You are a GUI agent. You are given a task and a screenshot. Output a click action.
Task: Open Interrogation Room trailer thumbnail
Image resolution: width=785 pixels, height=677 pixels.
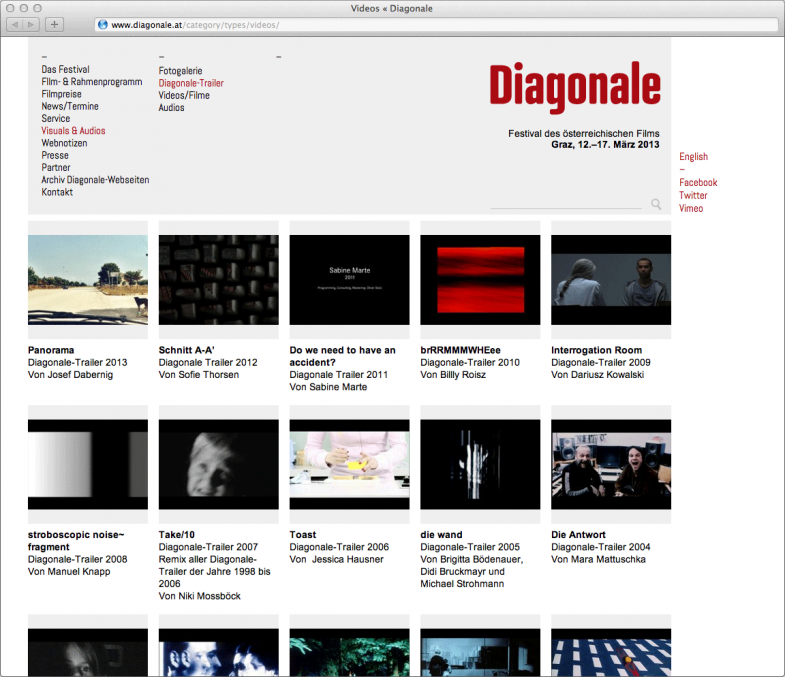[x=611, y=279]
